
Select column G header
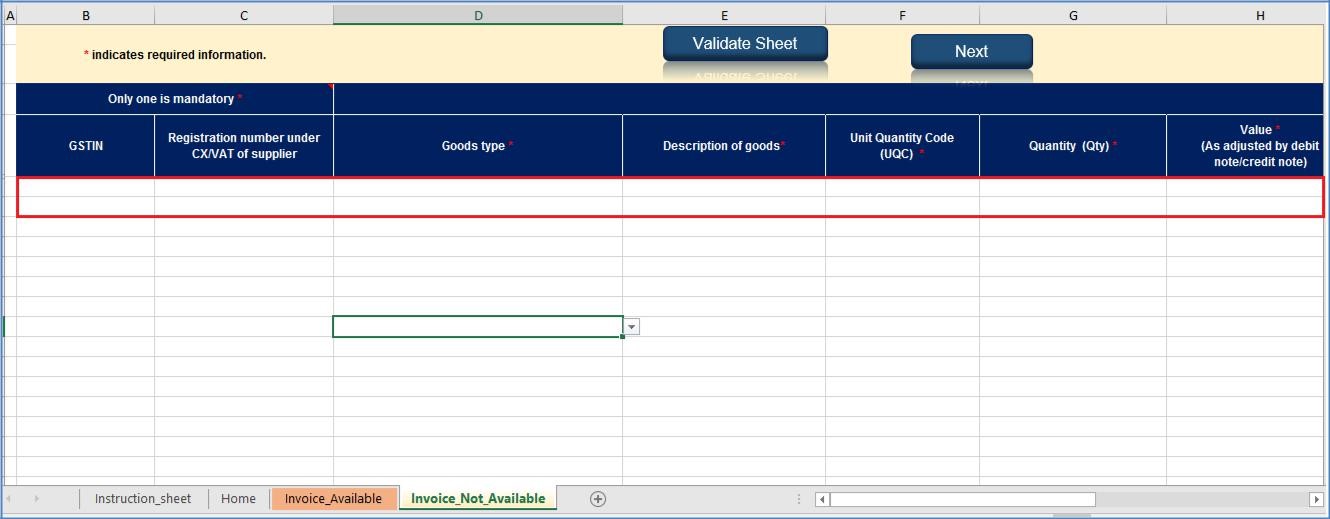click(1073, 15)
